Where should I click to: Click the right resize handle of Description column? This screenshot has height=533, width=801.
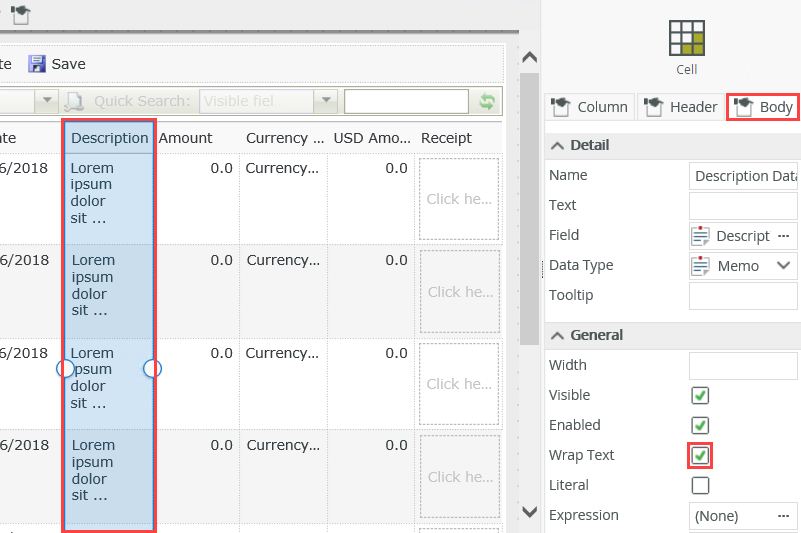tap(153, 369)
